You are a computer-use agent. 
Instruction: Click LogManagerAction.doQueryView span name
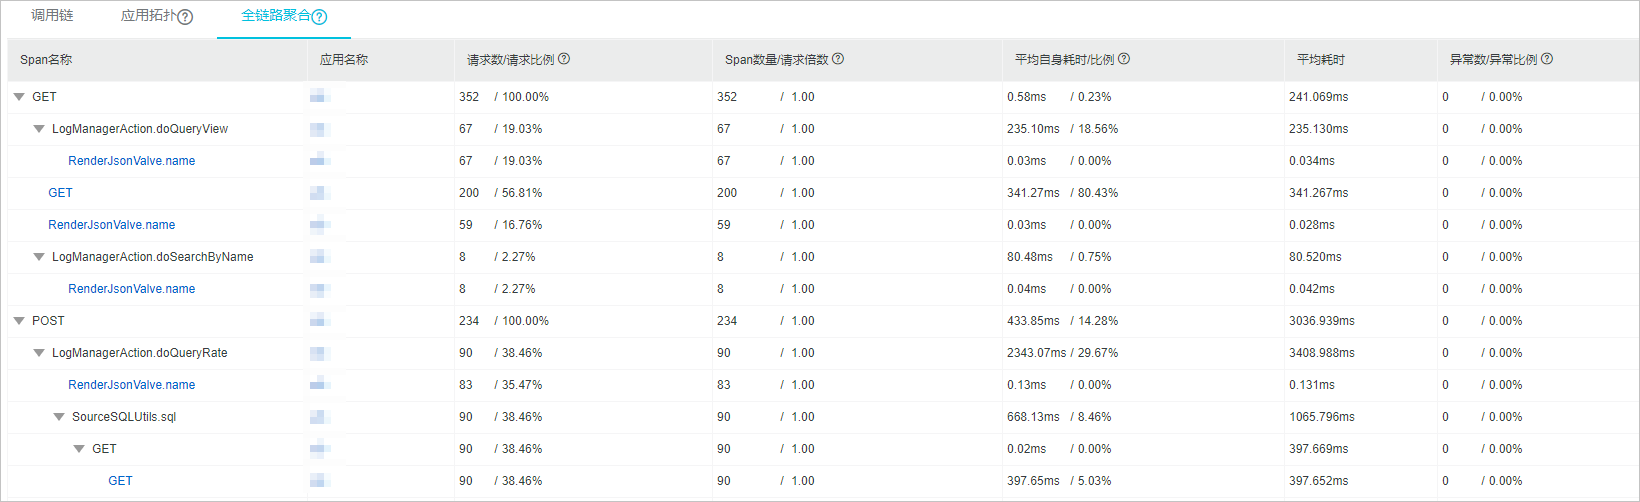140,129
